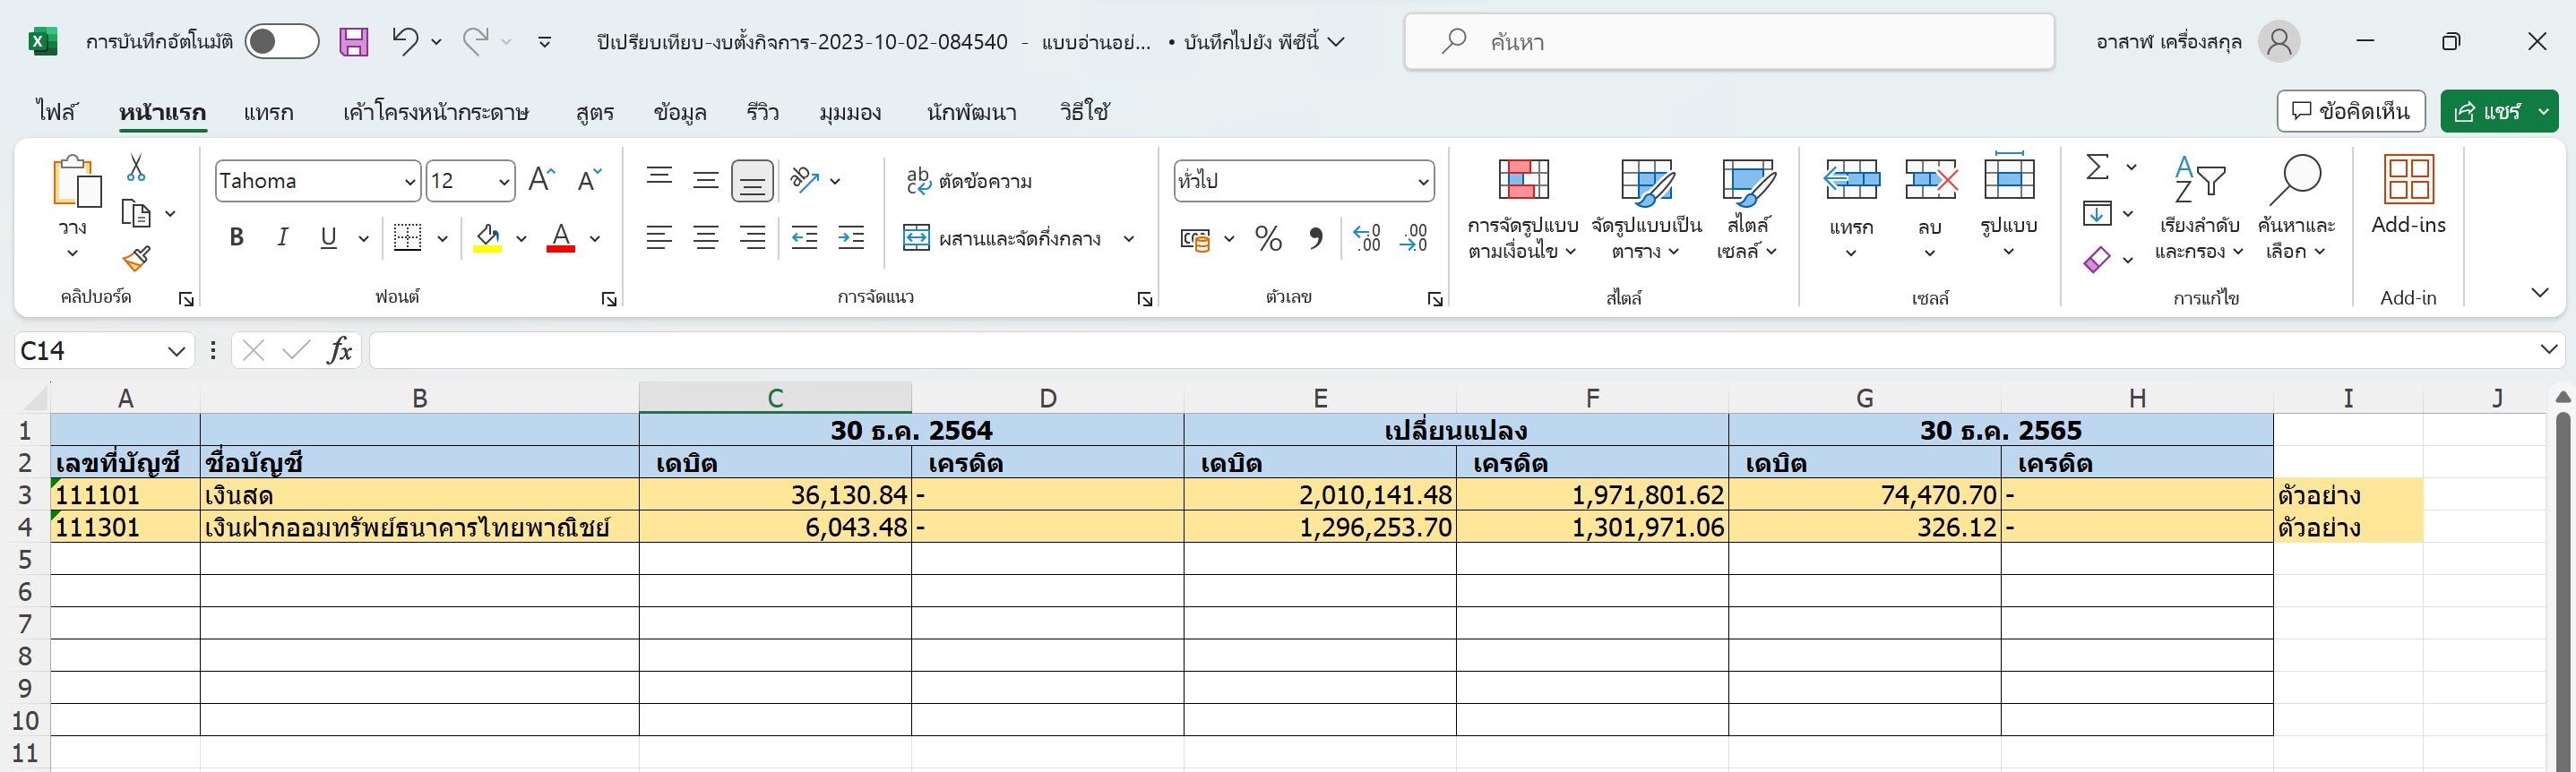Toggle Bold formatting
The width and height of the screenshot is (2576, 772).
pos(236,238)
